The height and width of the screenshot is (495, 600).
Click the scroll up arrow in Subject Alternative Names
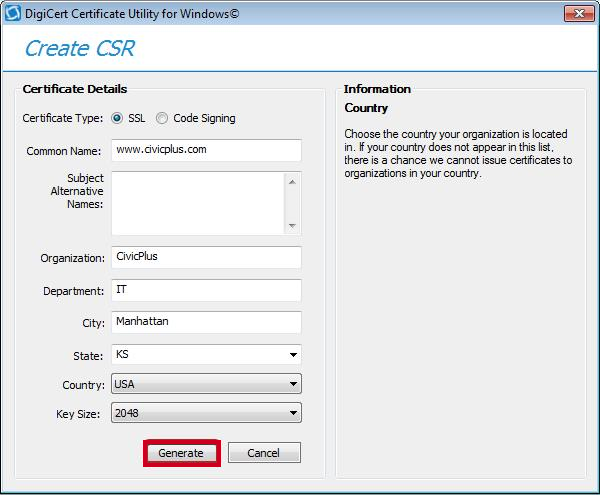coord(292,182)
